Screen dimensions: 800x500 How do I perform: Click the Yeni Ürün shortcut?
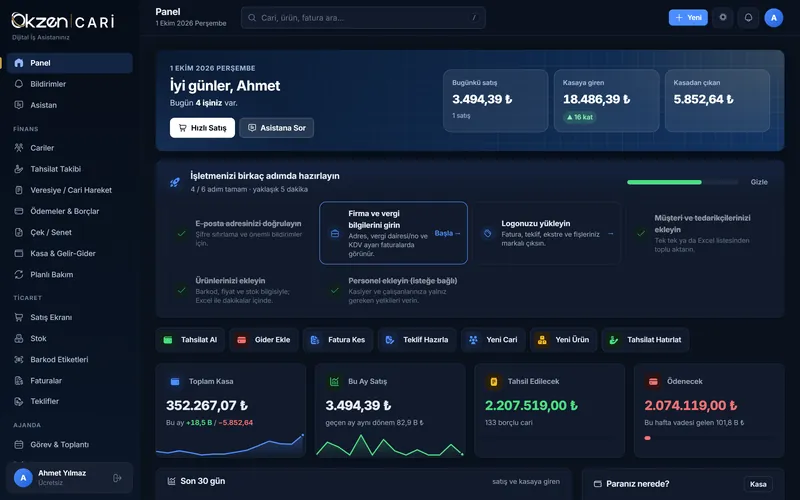[x=563, y=340]
